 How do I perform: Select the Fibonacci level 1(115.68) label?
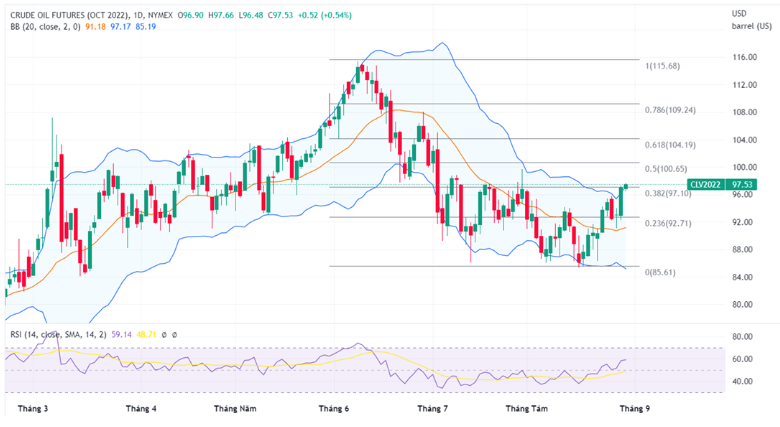662,66
